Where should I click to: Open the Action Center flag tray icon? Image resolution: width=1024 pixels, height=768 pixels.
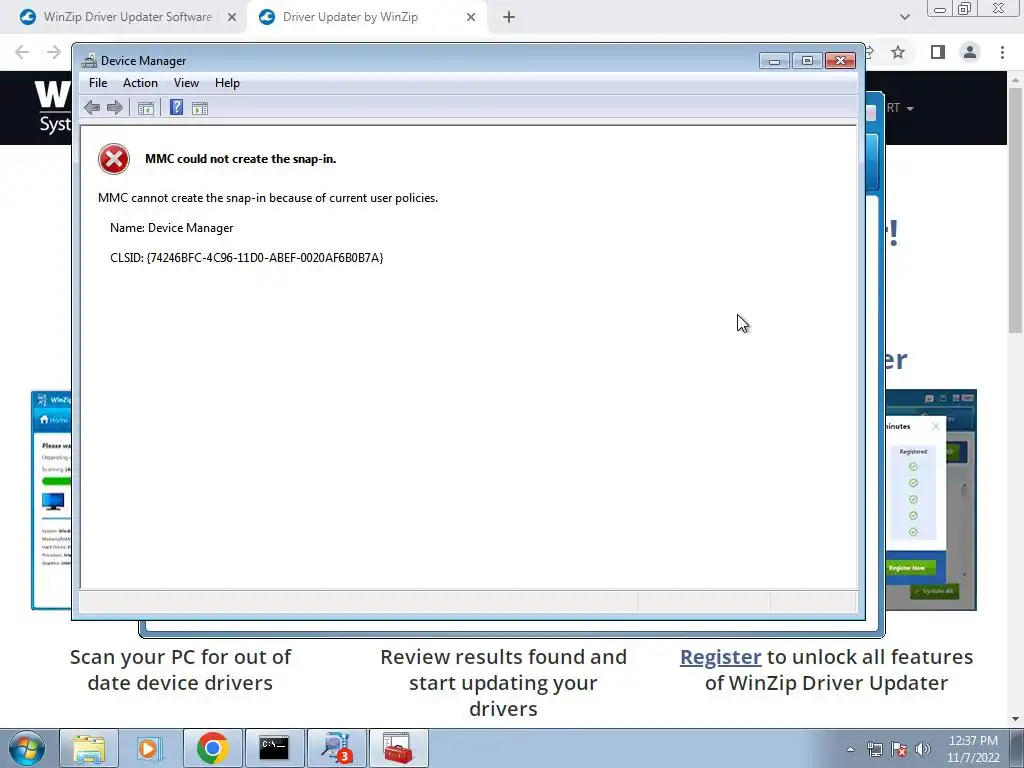(899, 749)
